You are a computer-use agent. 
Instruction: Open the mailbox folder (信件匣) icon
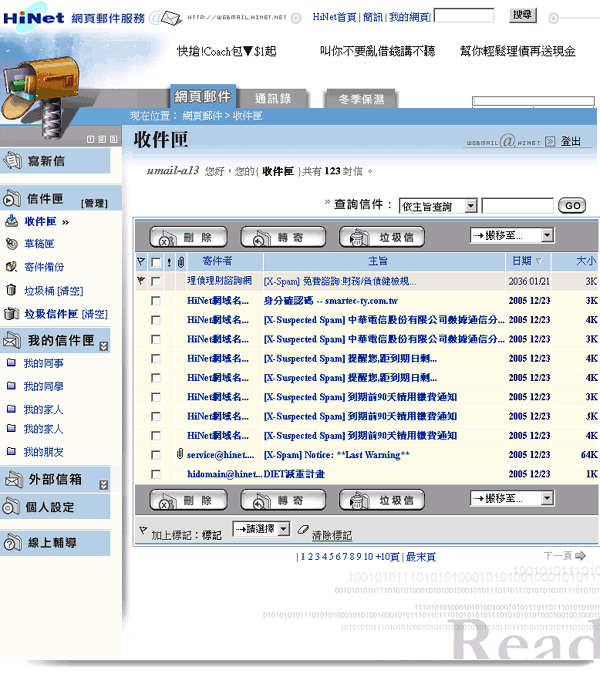(x=12, y=199)
